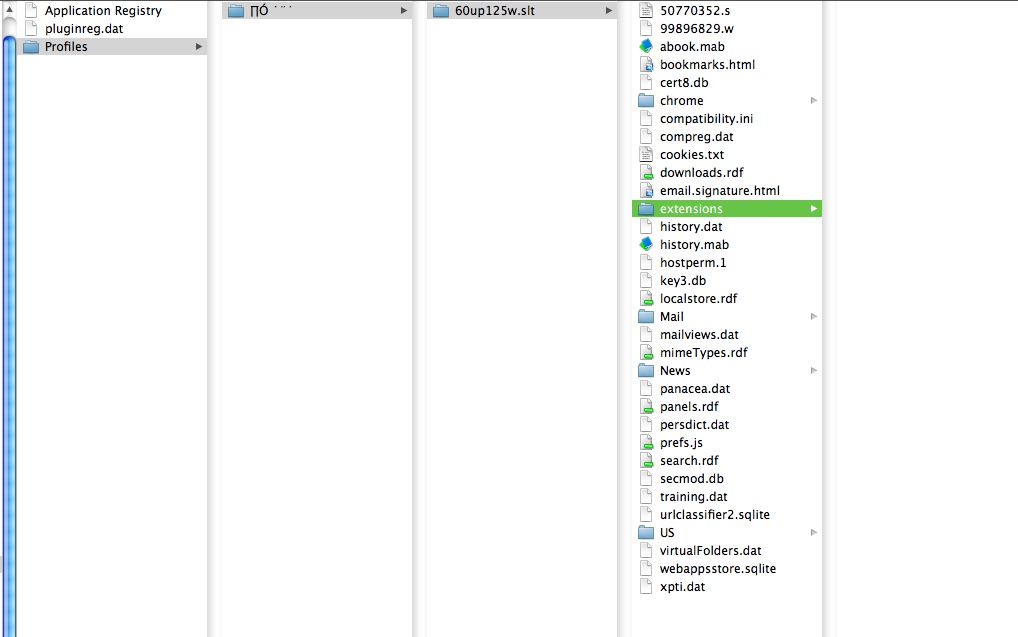Select the 99896829.w file name

(x=697, y=29)
